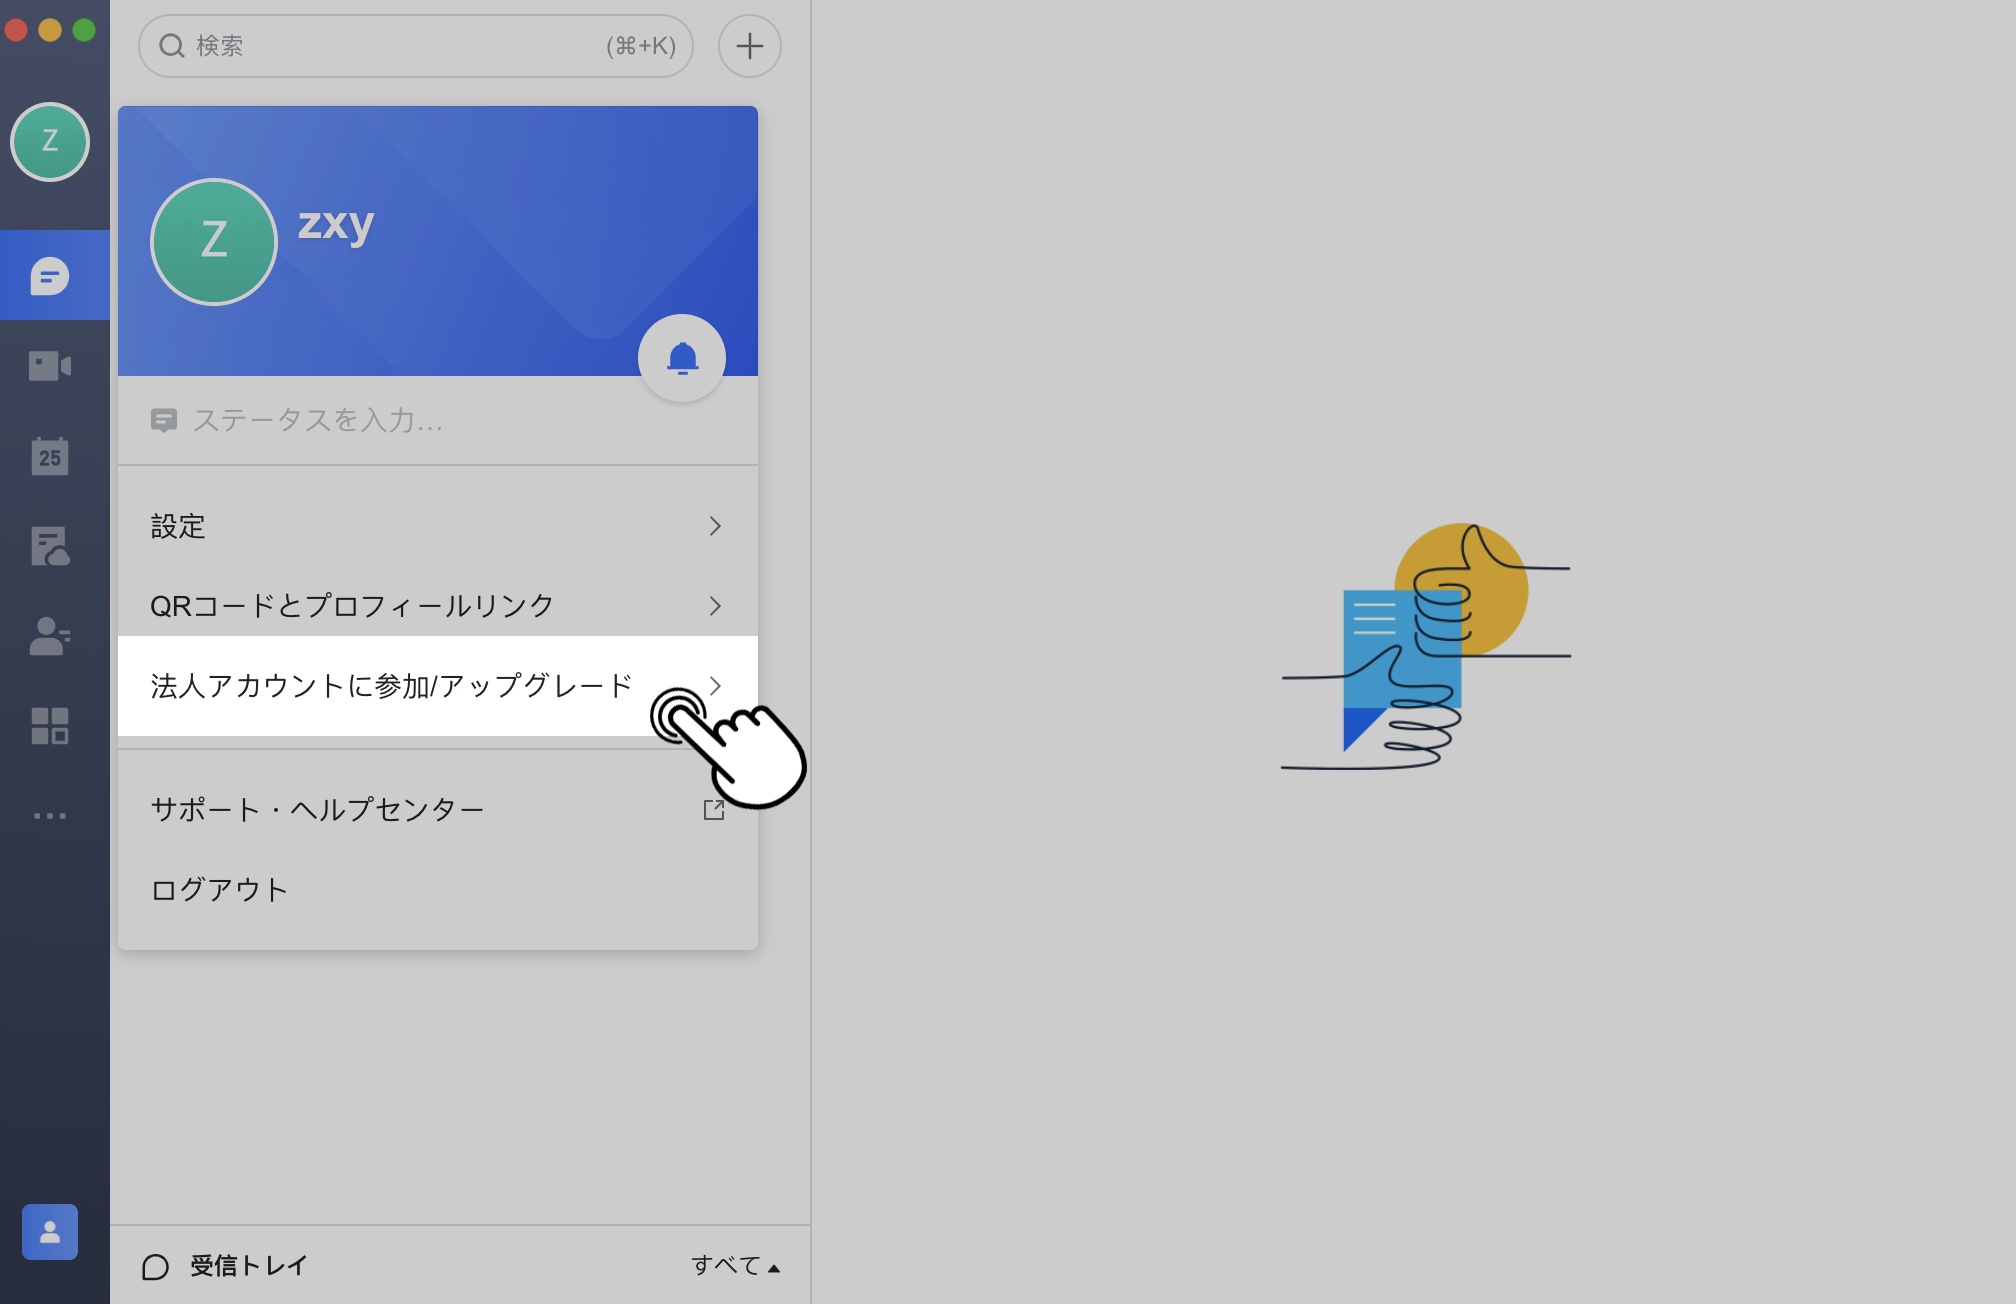The image size is (2016, 1304).
Task: Expand the chevron next to 設定
Action: tap(715, 526)
